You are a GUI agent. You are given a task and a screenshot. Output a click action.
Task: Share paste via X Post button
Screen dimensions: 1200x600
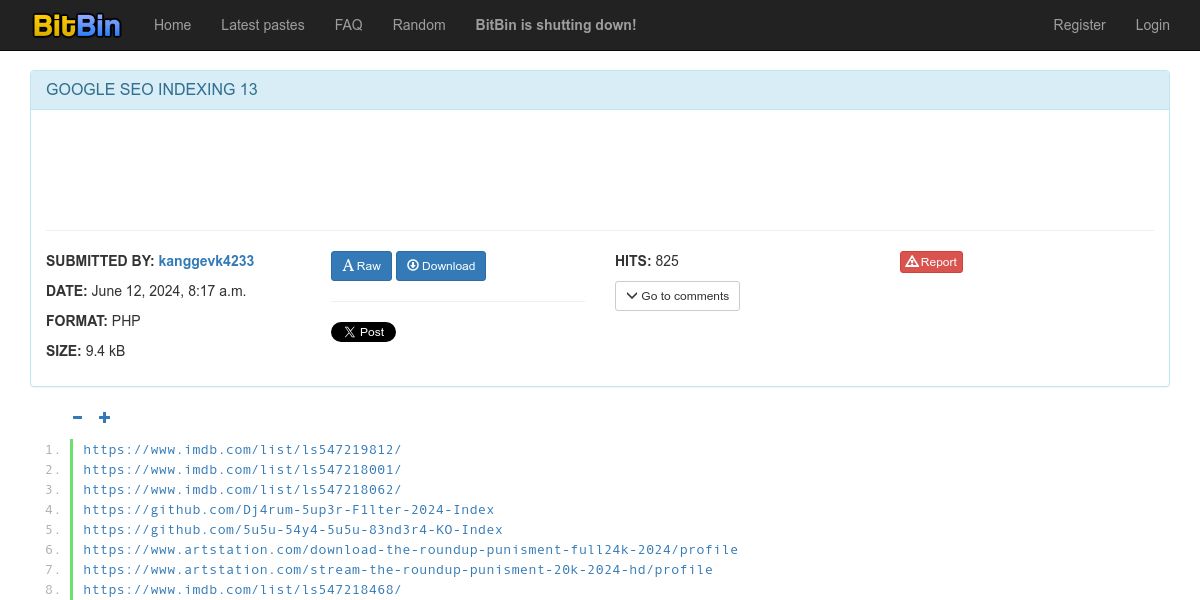363,332
